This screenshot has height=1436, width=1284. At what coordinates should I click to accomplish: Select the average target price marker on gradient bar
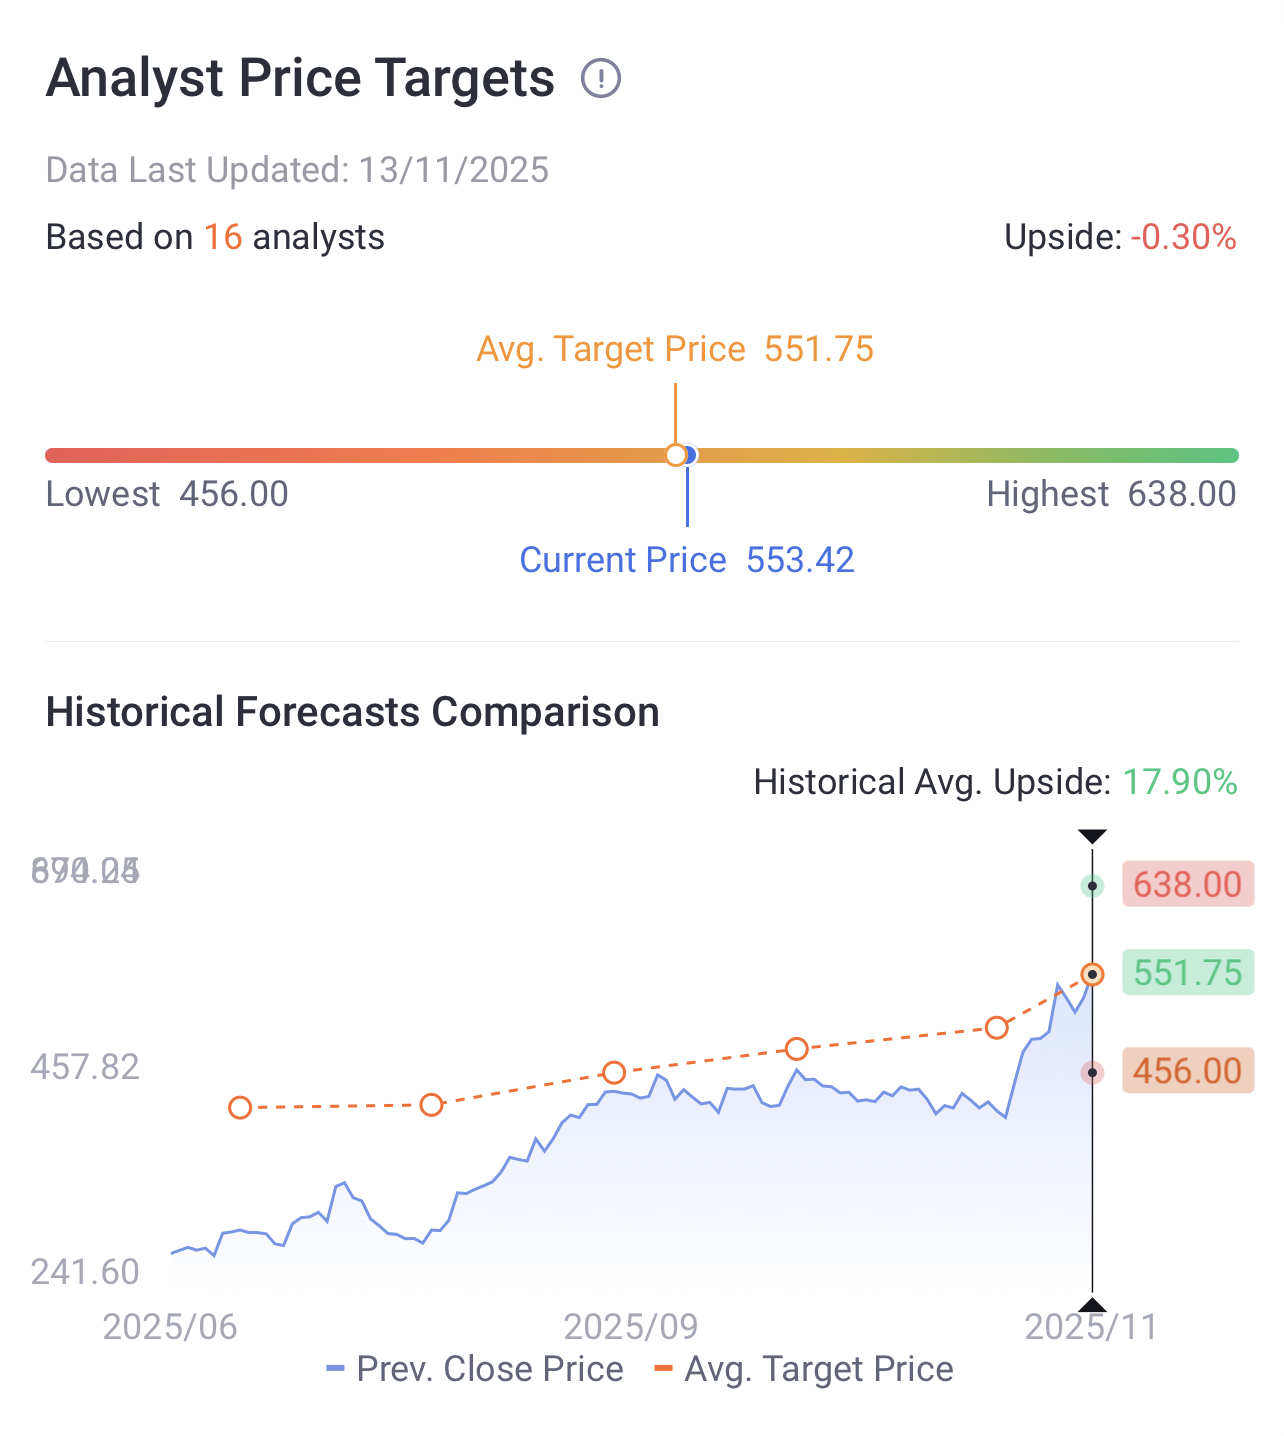click(676, 455)
